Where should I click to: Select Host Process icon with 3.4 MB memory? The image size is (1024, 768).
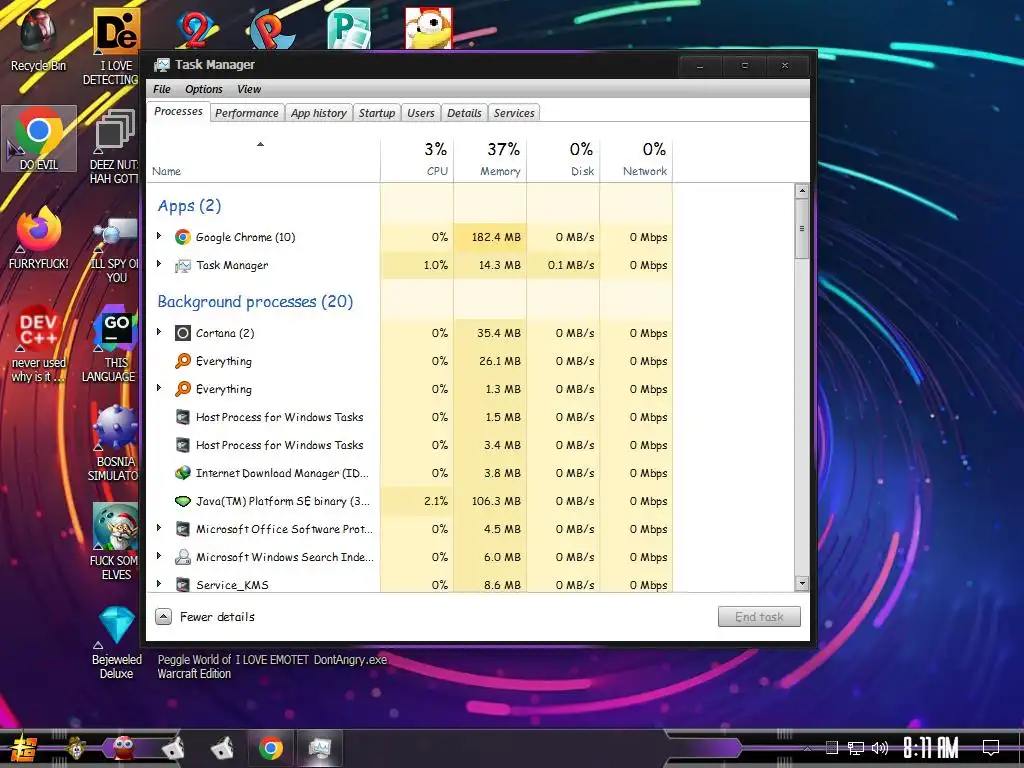tap(183, 445)
